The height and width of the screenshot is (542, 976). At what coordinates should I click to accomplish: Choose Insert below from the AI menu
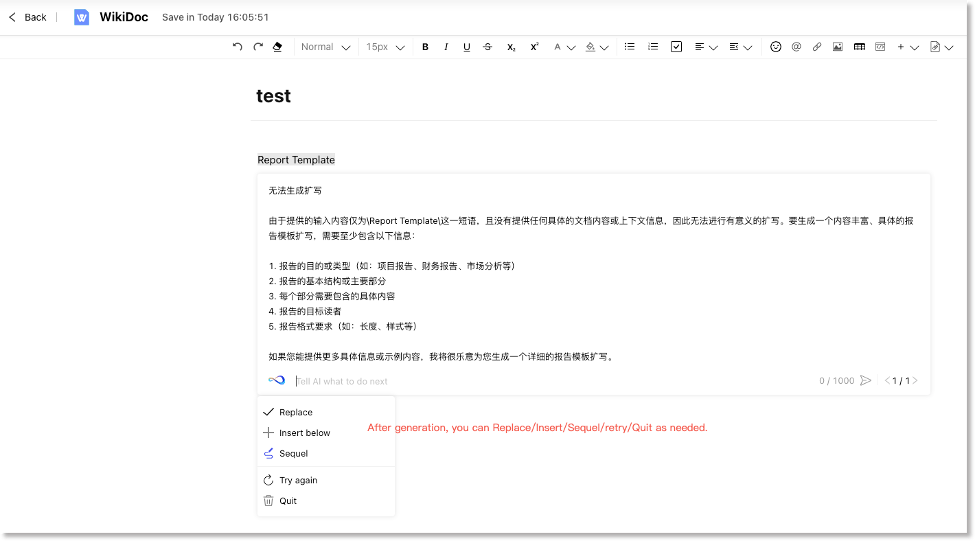click(x=304, y=433)
